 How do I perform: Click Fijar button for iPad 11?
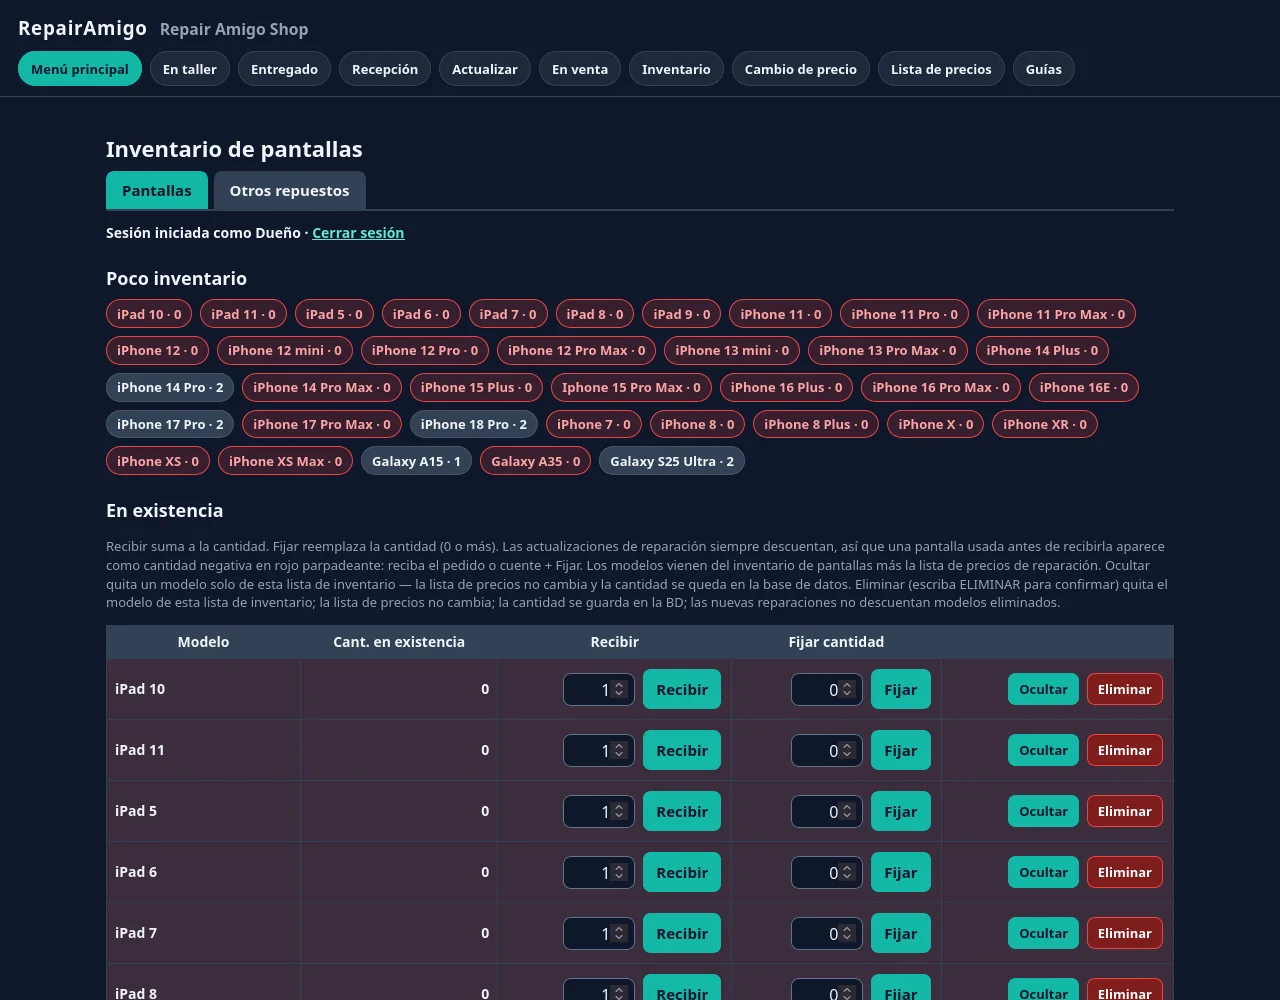coord(901,750)
